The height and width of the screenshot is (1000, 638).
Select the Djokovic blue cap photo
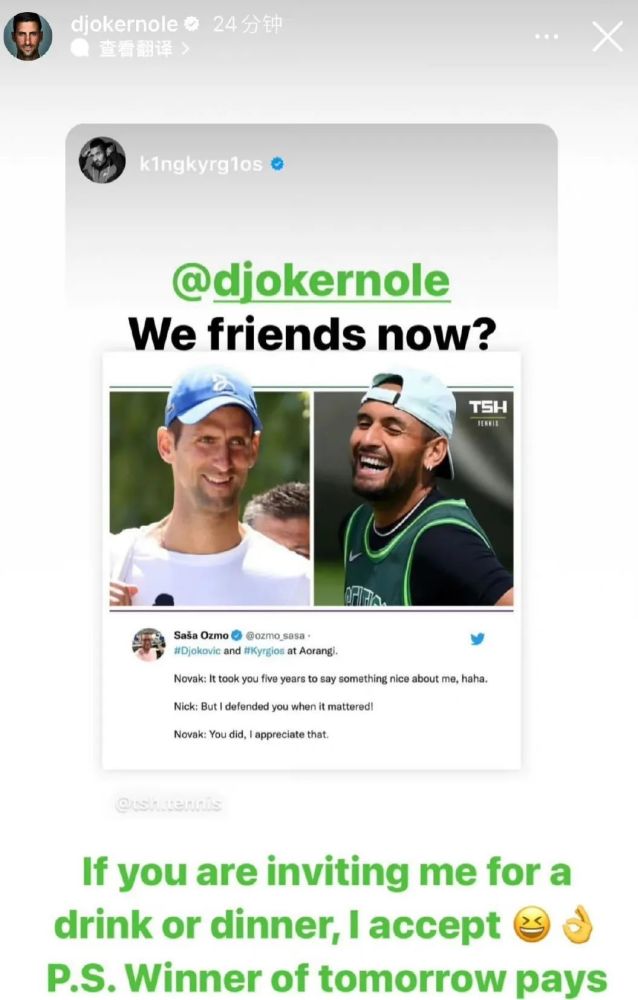point(210,498)
